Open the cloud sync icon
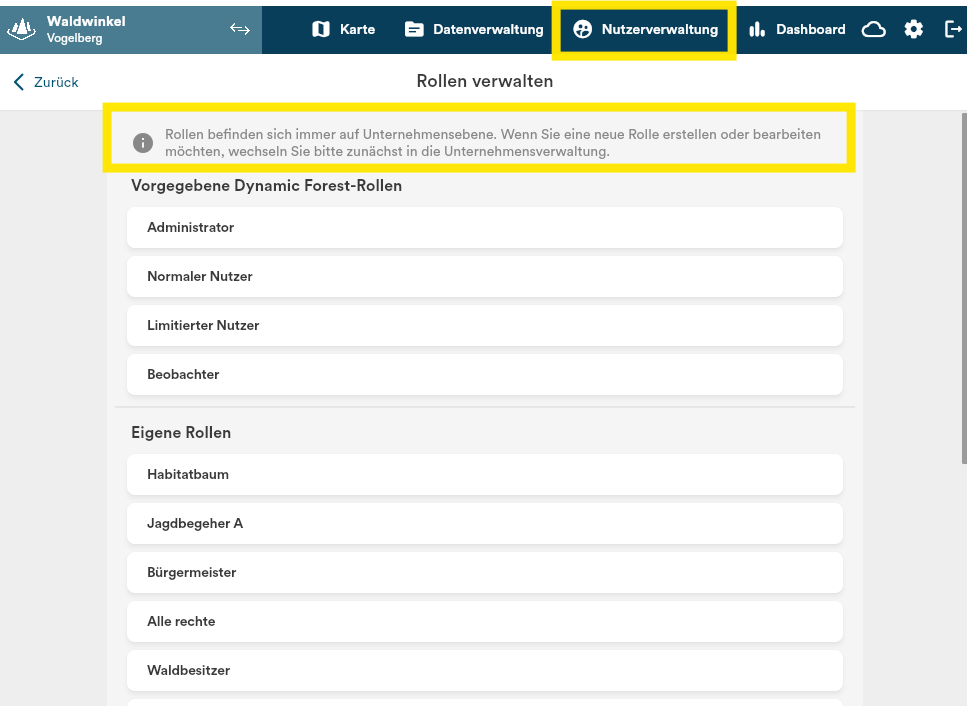967x706 pixels. click(x=874, y=30)
